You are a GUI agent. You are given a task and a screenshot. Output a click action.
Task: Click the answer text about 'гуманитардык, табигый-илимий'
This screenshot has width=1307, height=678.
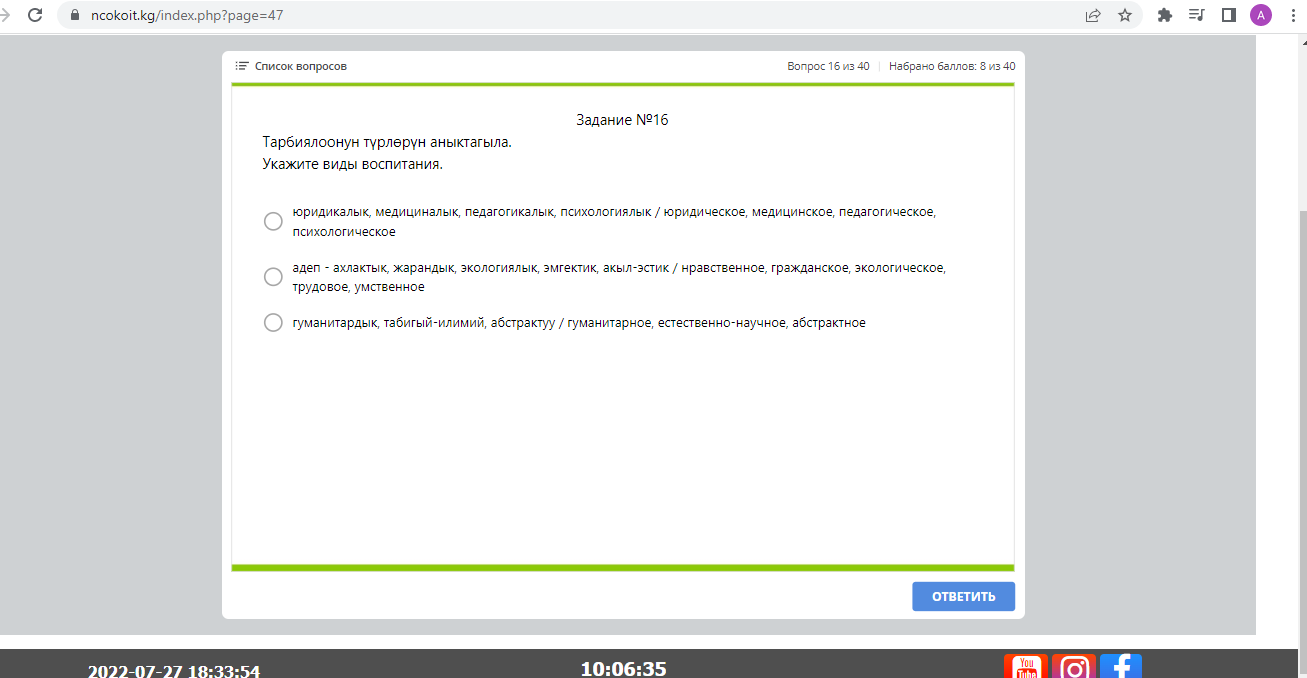[x=578, y=323]
